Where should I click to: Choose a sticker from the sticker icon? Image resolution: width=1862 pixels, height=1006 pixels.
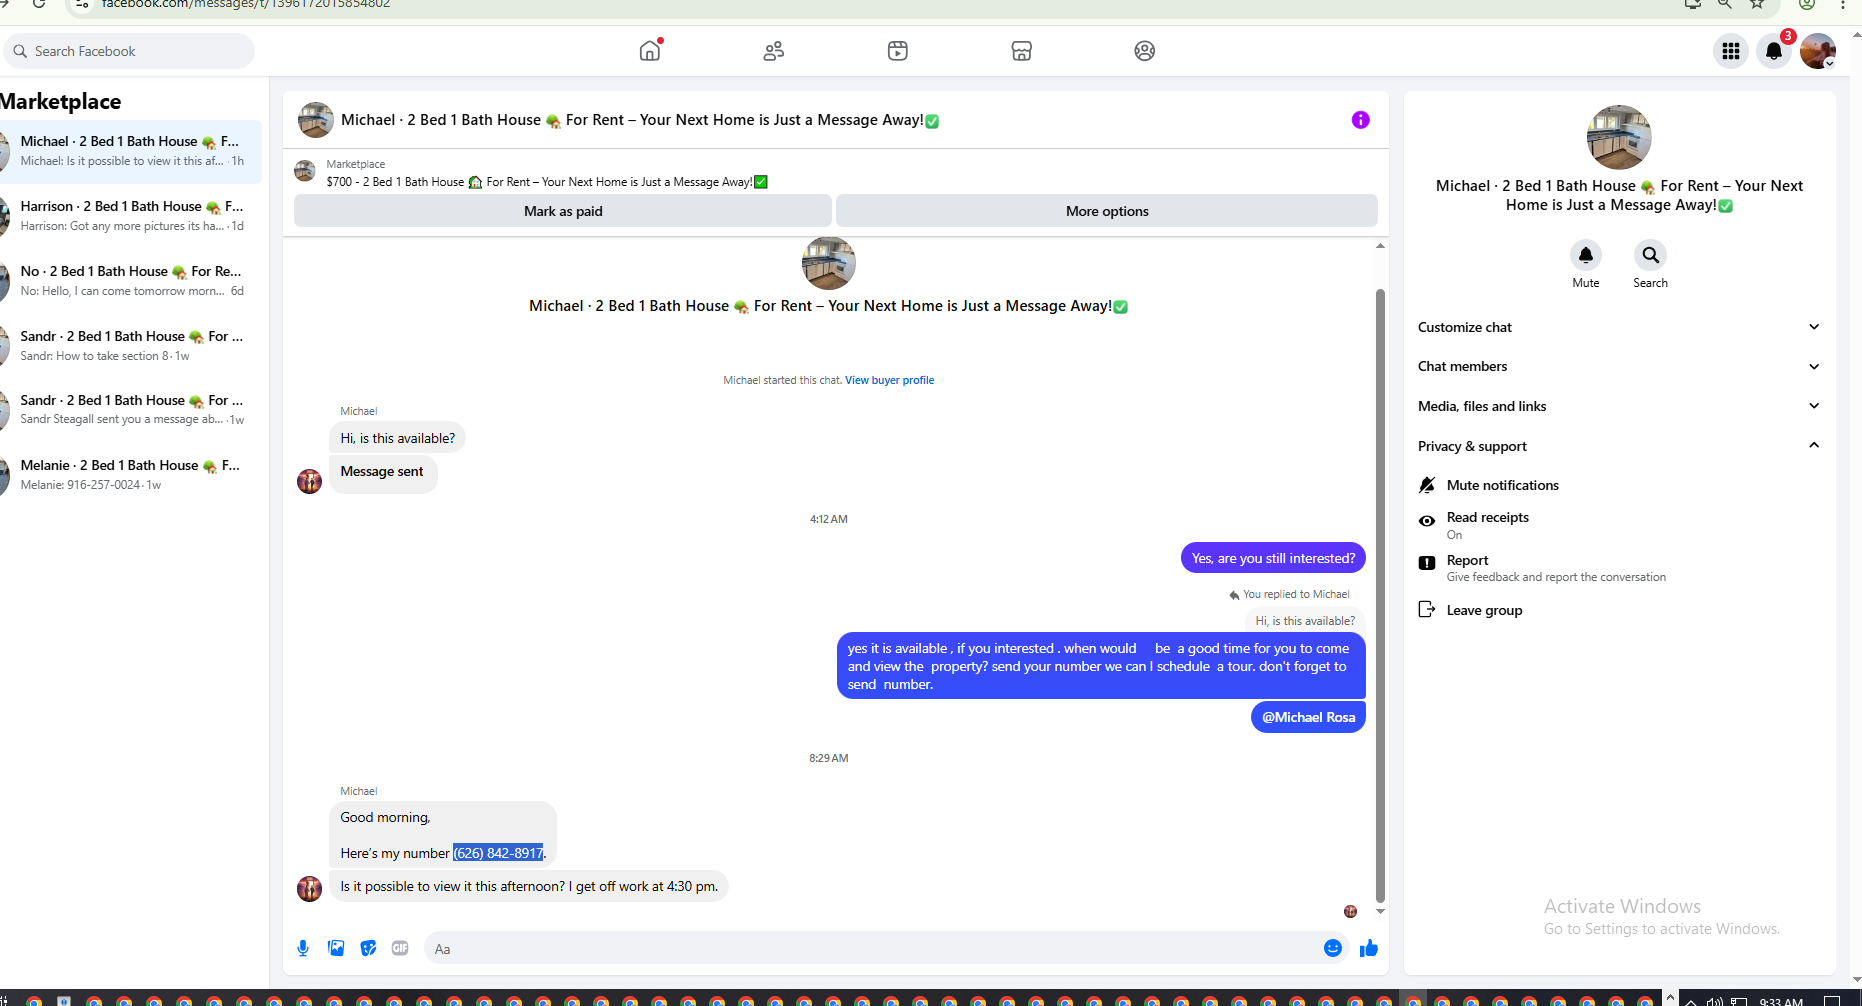click(368, 948)
